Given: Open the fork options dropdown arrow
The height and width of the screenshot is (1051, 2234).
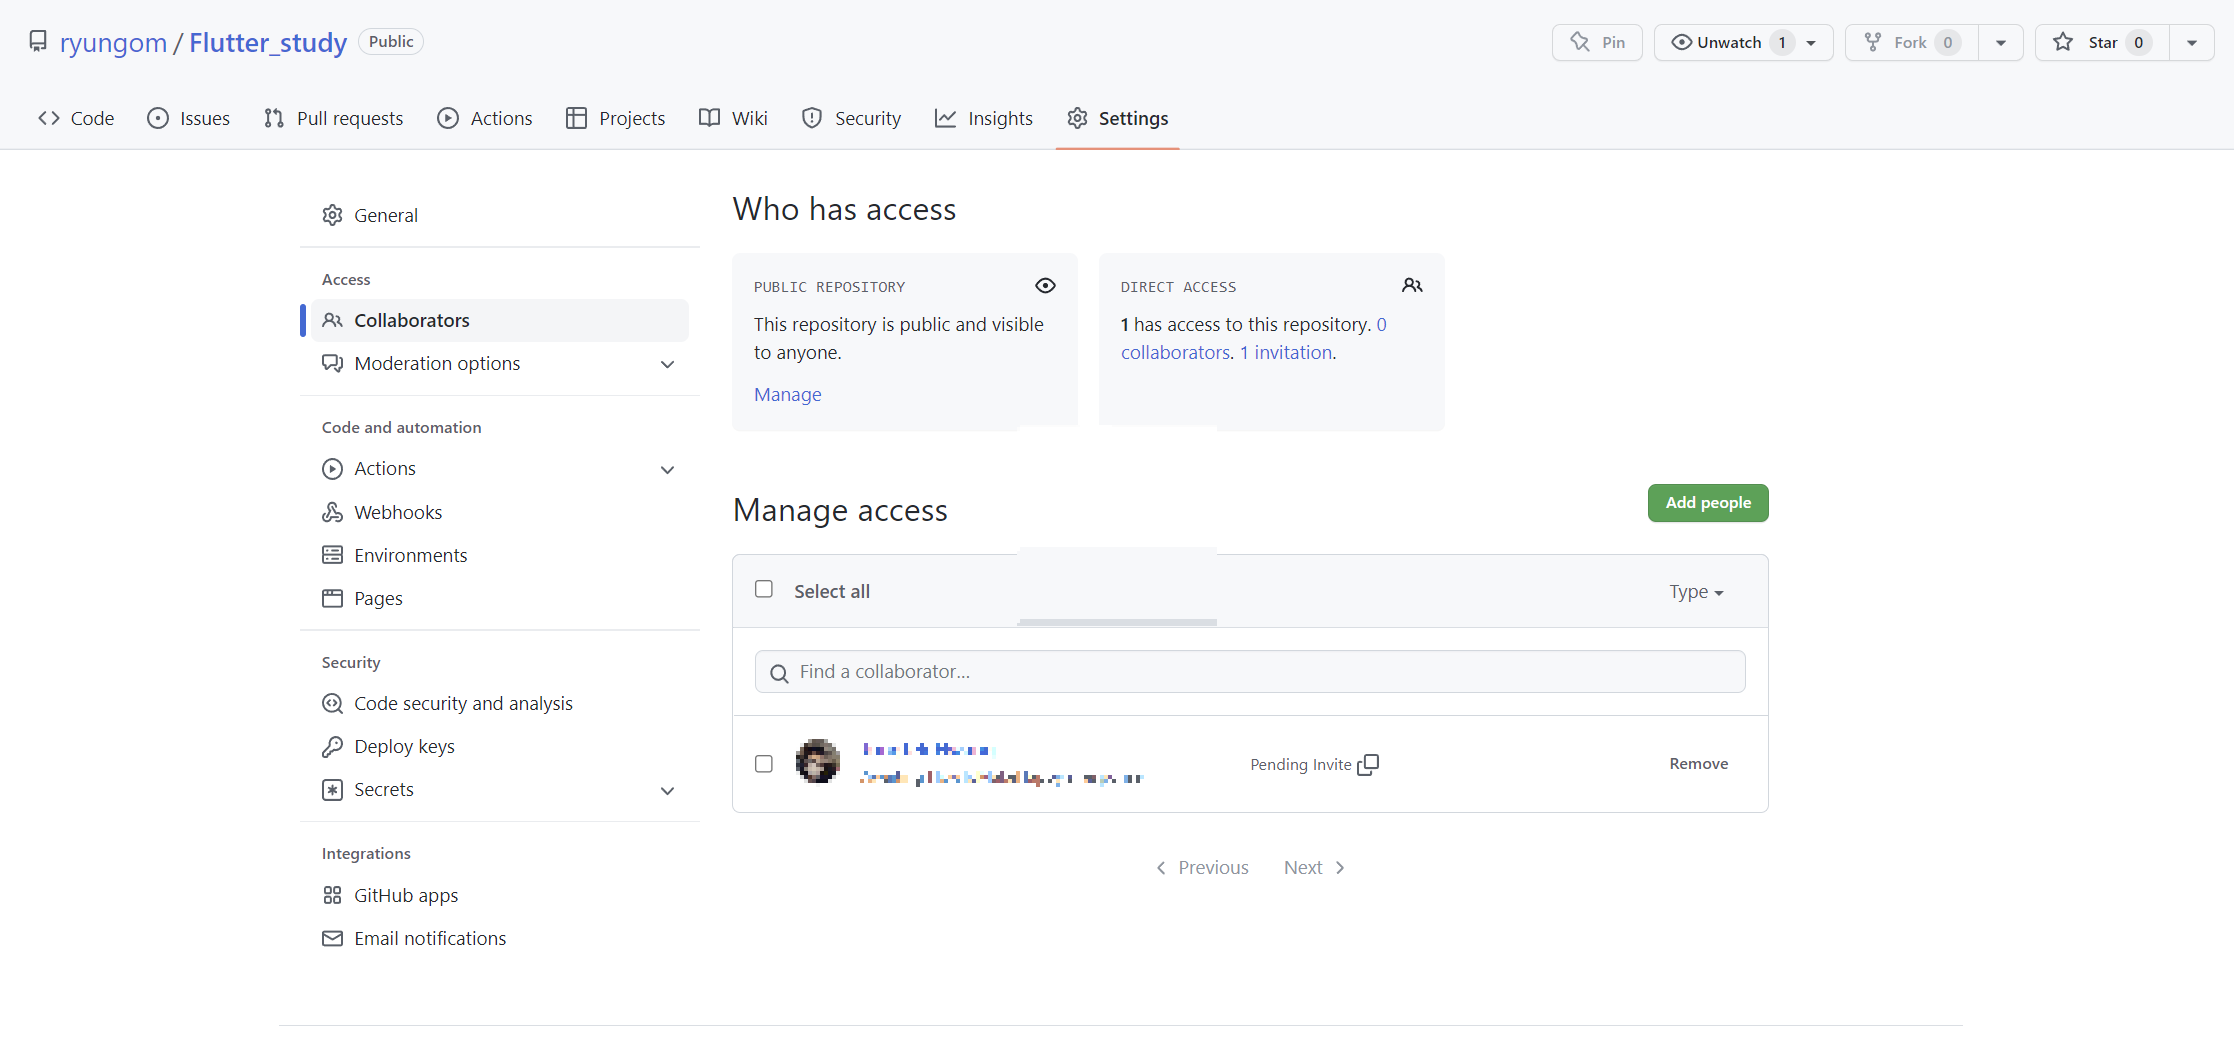Looking at the screenshot, I should [x=2001, y=43].
